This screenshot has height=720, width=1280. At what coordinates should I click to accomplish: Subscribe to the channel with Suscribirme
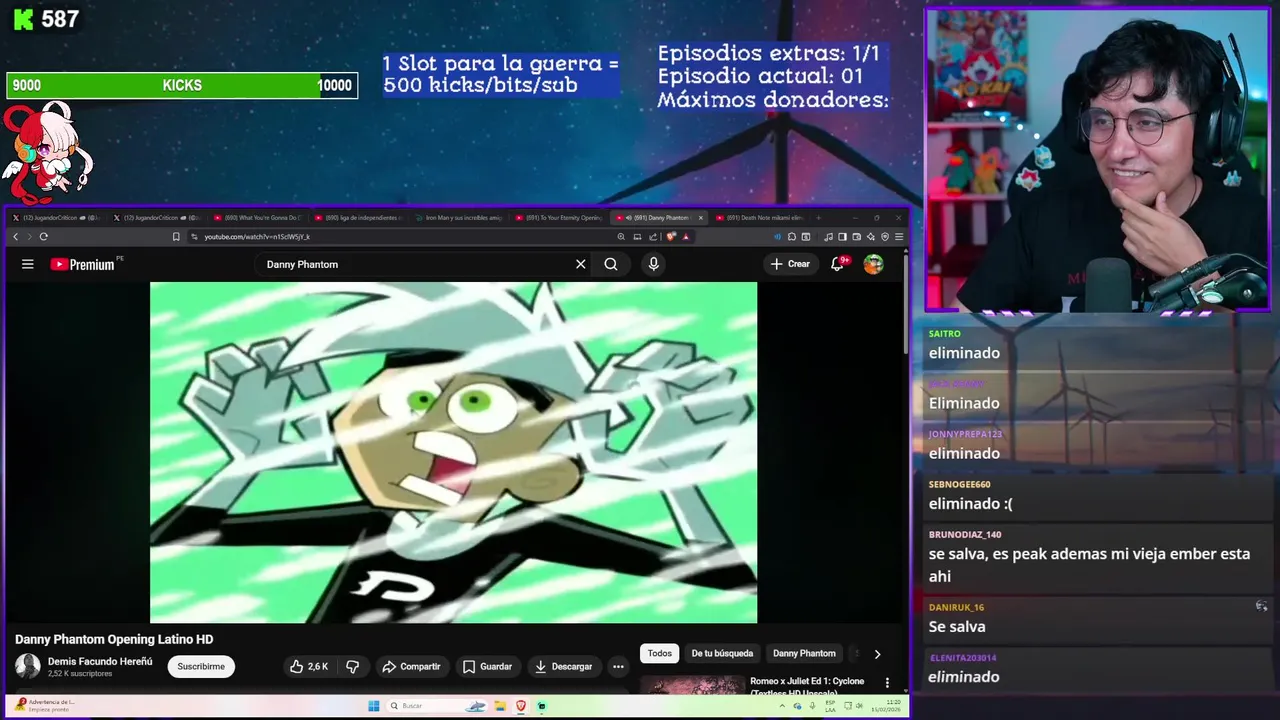[201, 666]
